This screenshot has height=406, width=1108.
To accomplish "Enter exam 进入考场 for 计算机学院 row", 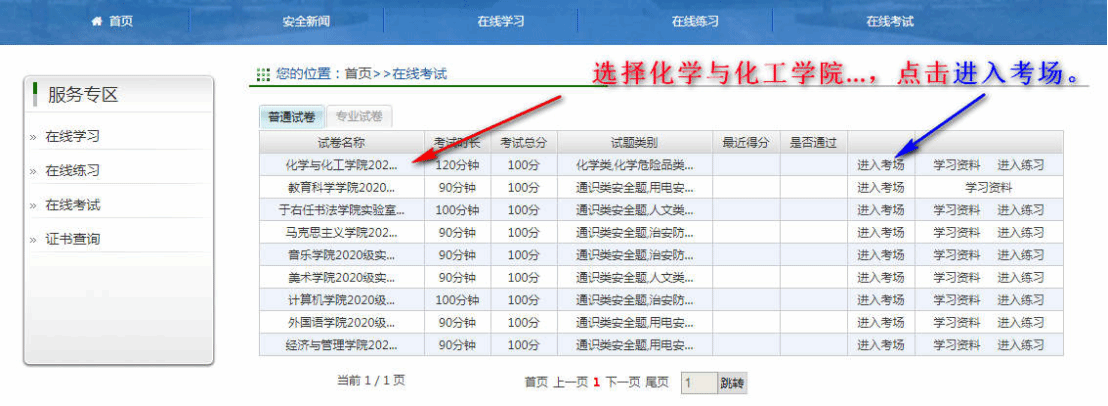I will (x=880, y=300).
